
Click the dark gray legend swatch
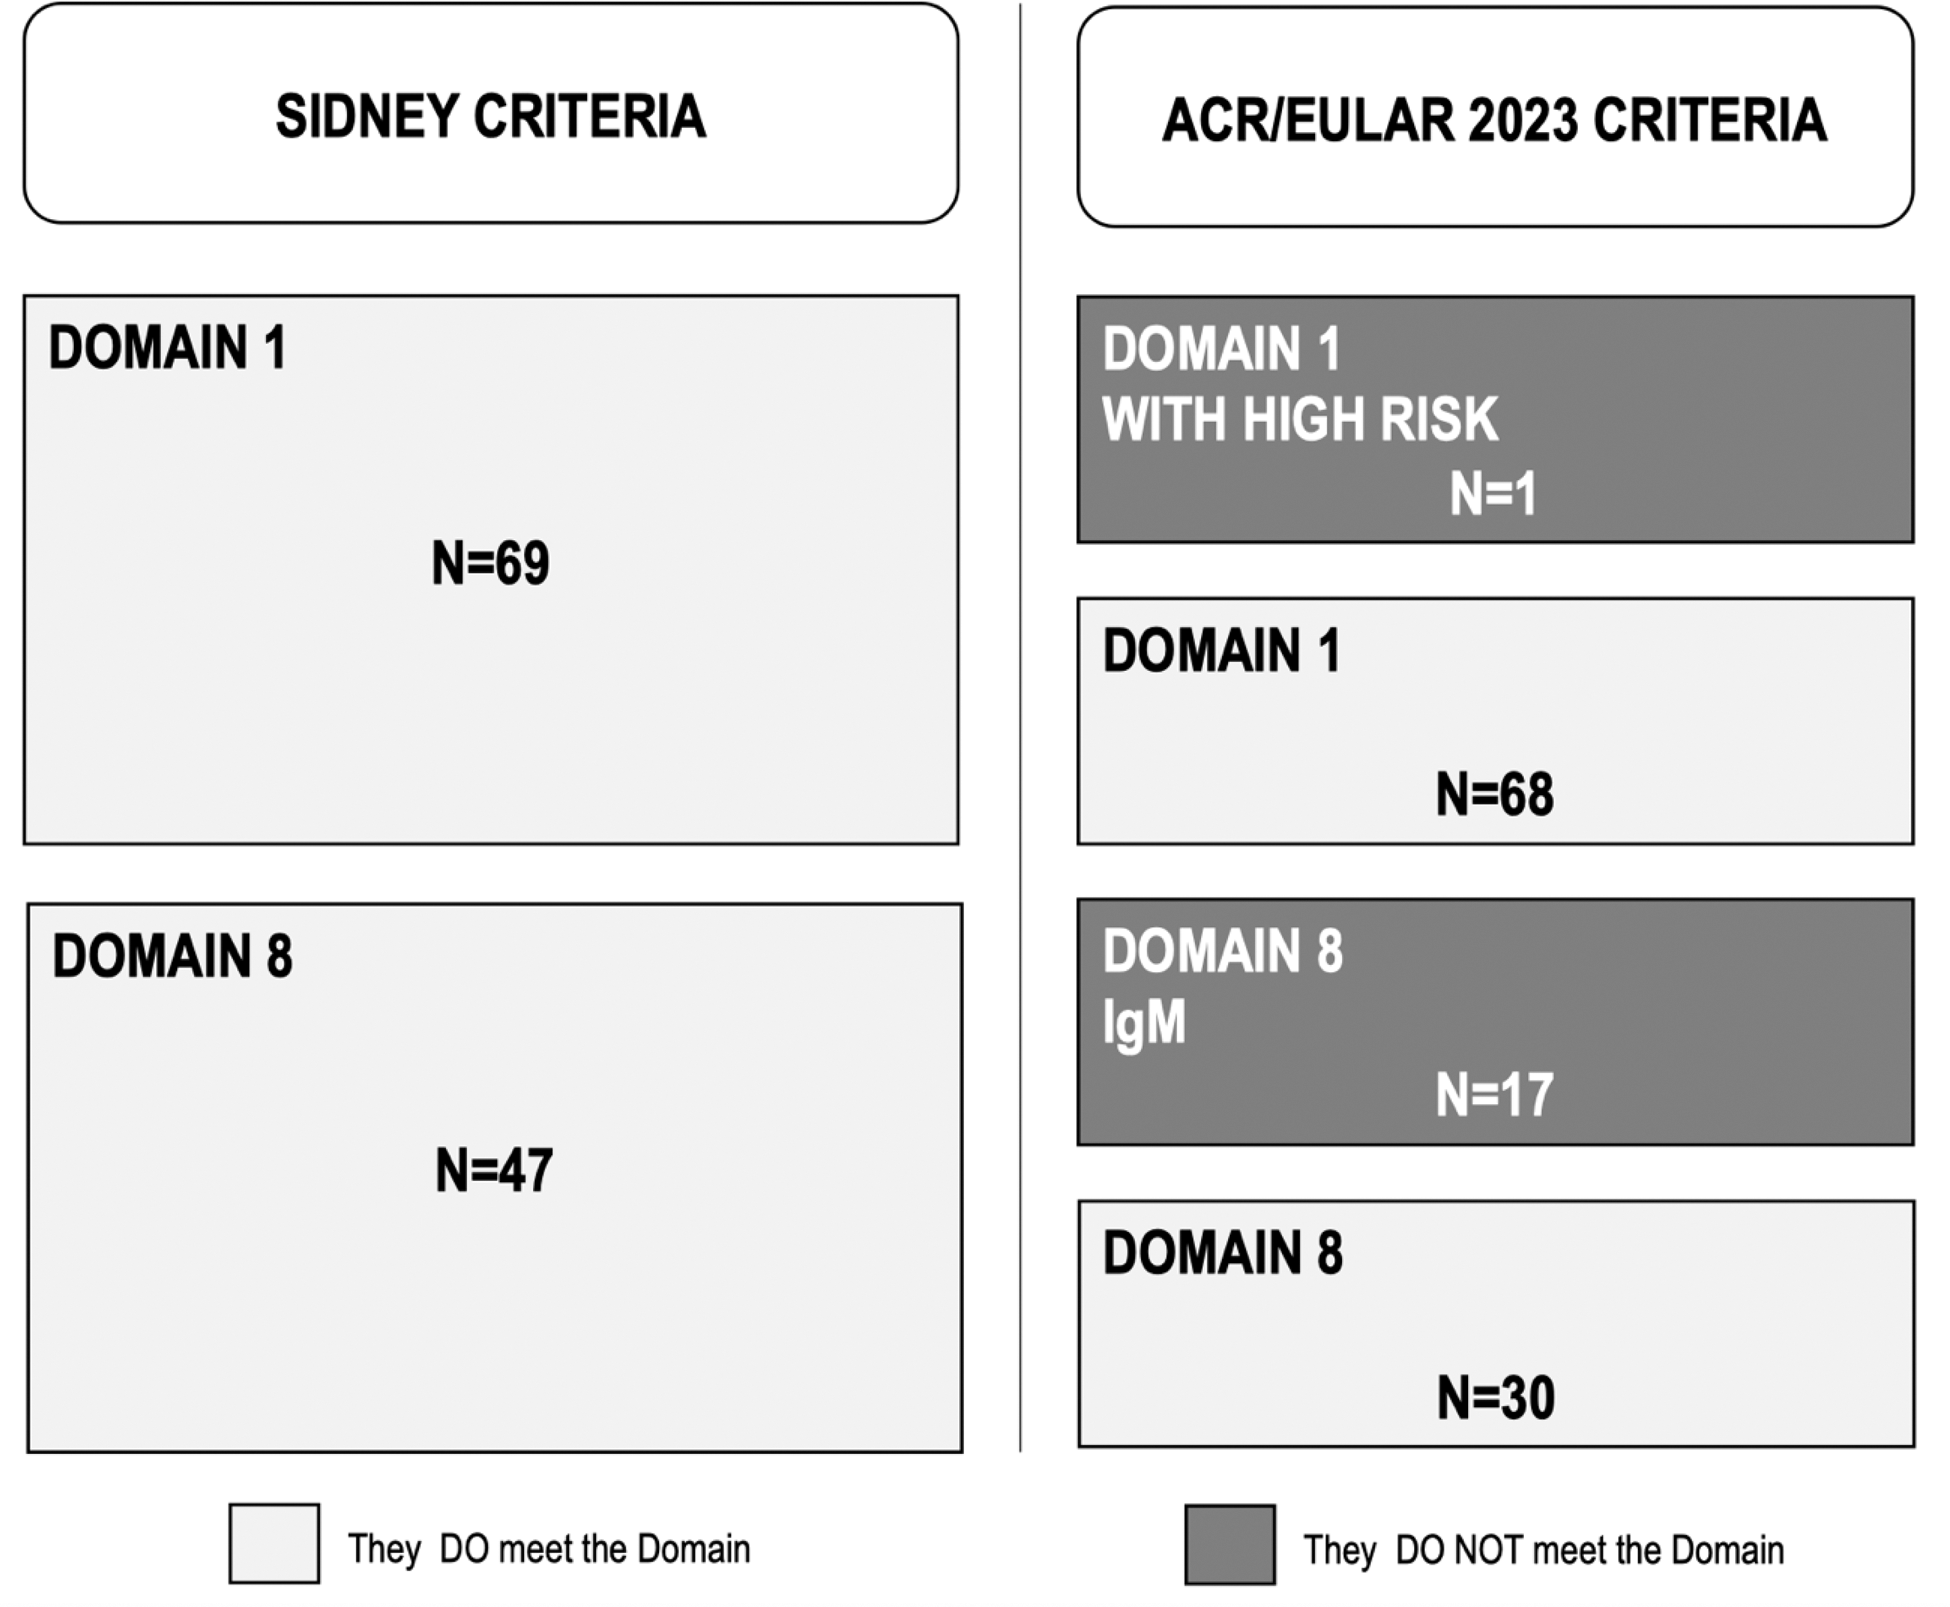1230,1544
